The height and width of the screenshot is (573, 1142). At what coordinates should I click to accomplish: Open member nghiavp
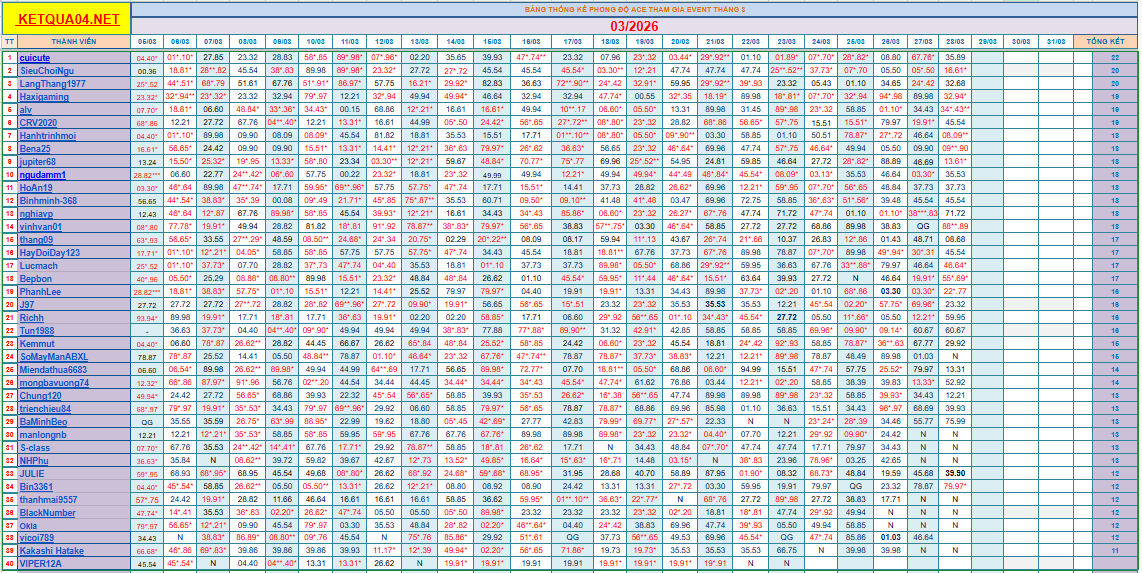(x=36, y=213)
